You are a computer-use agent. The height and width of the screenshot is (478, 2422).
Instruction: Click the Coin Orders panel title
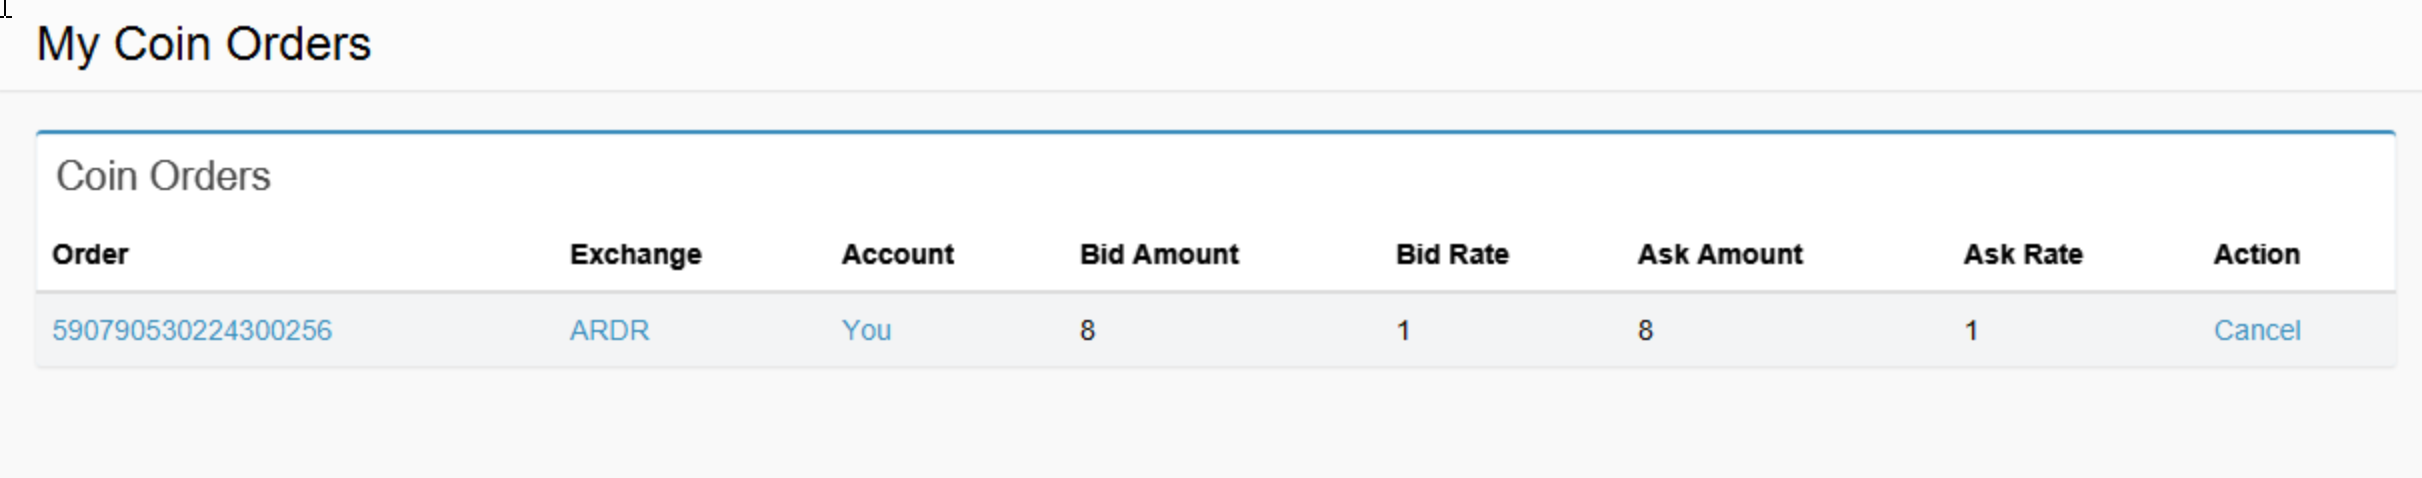(163, 177)
